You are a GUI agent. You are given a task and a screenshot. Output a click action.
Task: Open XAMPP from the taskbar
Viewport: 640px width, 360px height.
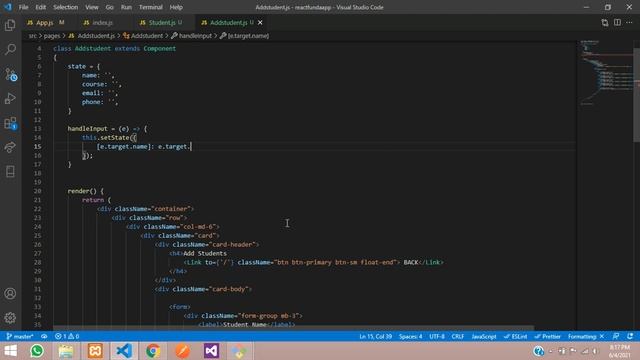[95, 351]
